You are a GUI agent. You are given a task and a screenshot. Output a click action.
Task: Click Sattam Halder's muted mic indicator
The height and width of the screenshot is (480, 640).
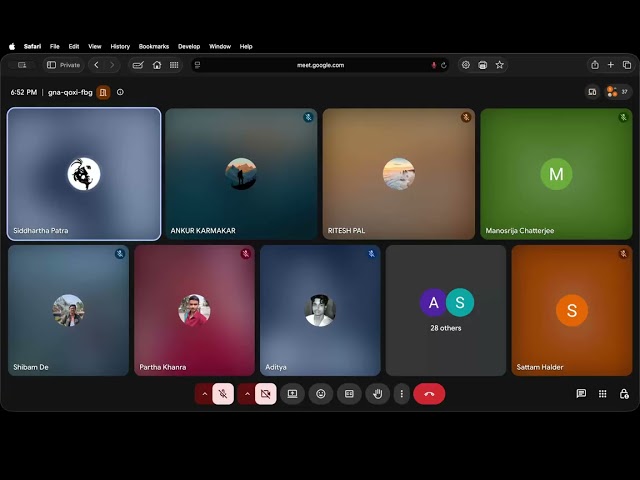pos(623,254)
